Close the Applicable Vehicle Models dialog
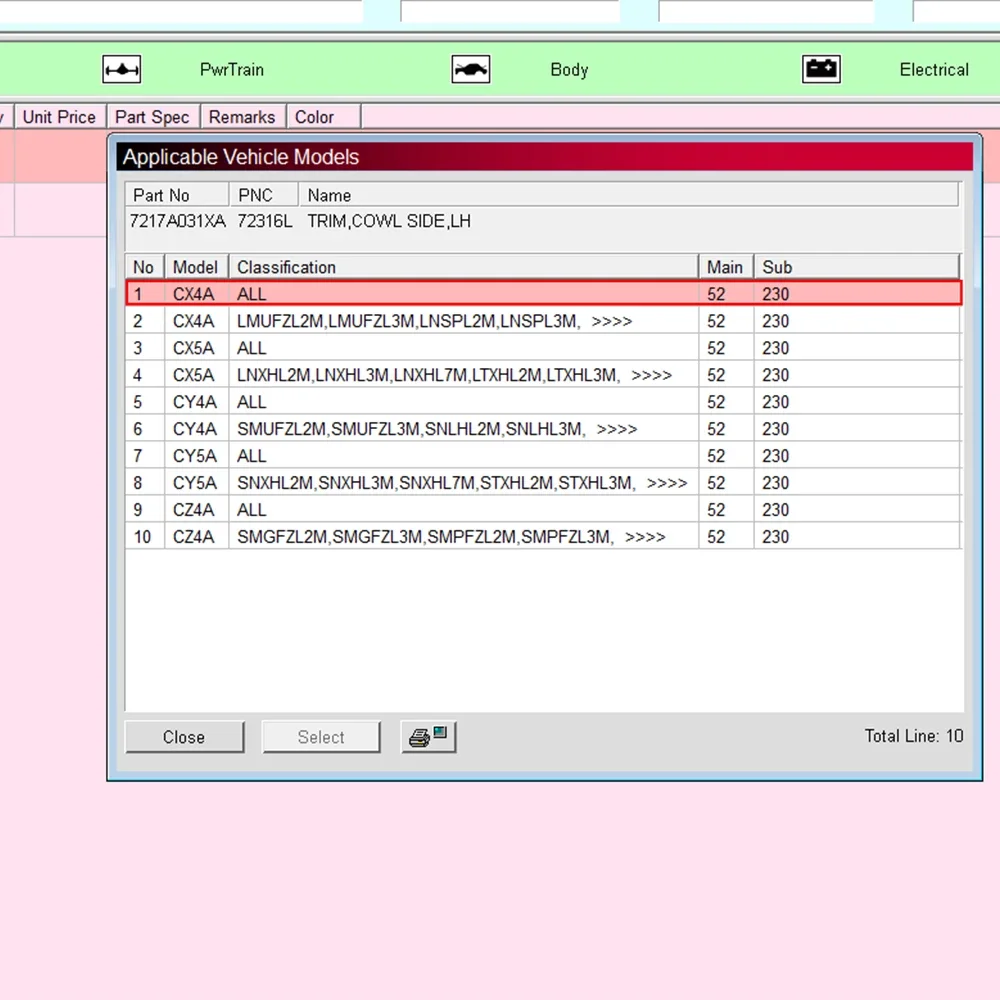1000x1000 pixels. pyautogui.click(x=184, y=737)
